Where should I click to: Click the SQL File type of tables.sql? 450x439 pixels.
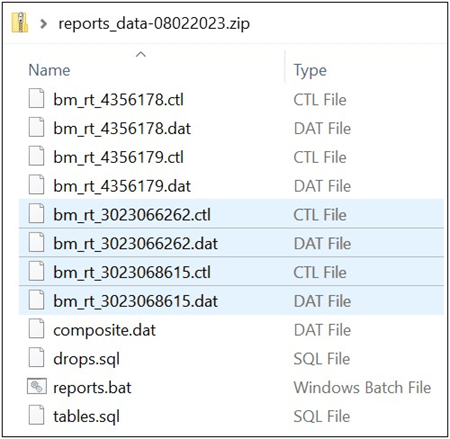(x=322, y=417)
